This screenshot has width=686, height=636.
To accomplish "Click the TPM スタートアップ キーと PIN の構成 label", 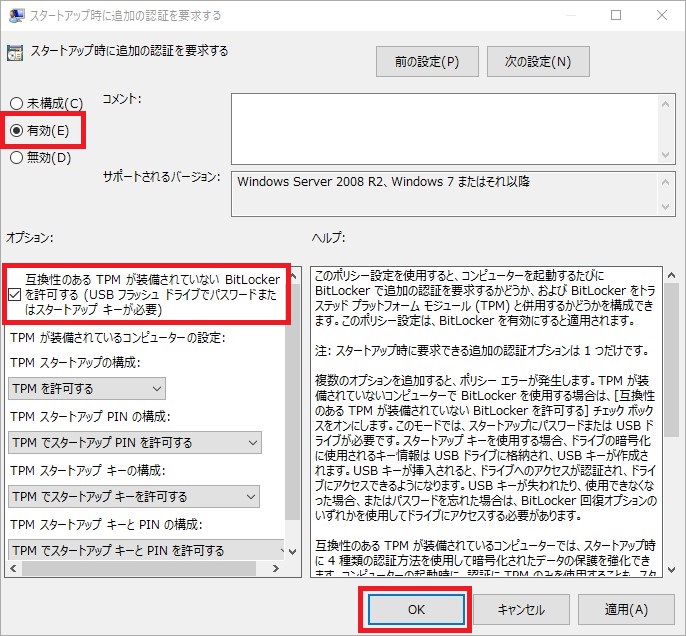I will tap(106, 524).
